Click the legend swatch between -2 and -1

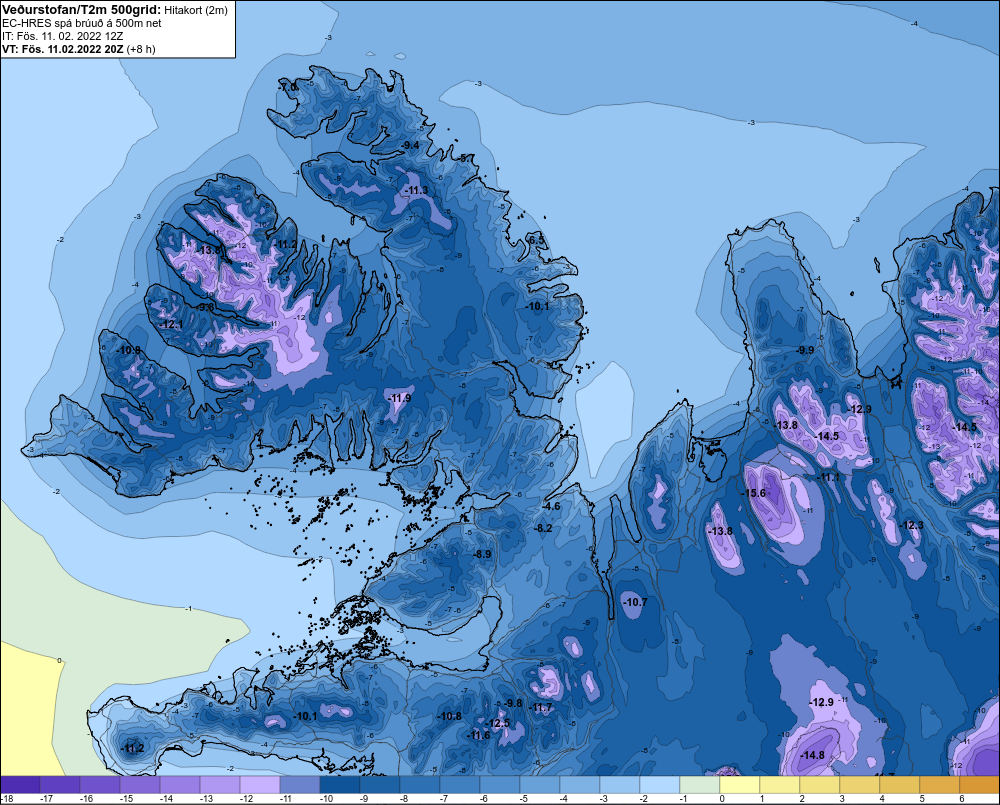tap(660, 784)
